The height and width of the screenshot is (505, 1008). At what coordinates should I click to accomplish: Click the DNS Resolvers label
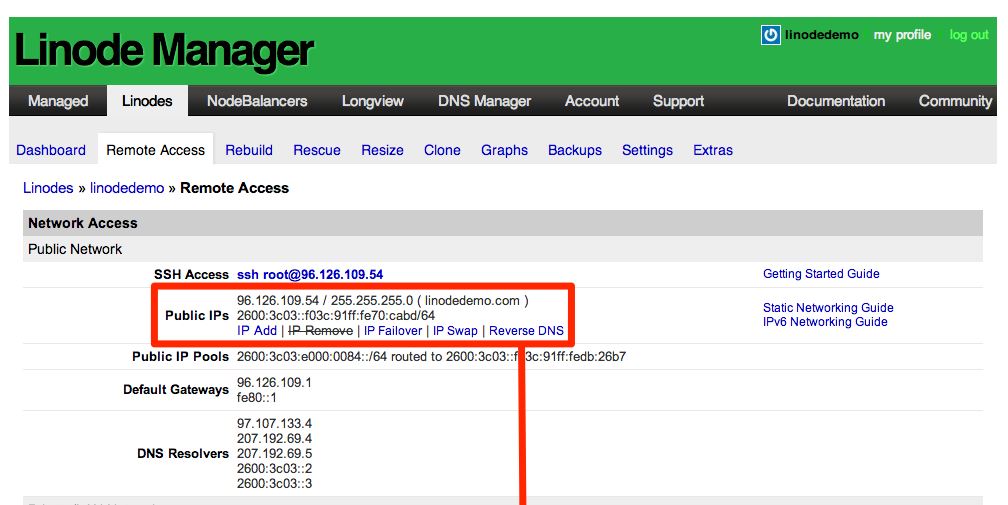(x=183, y=454)
